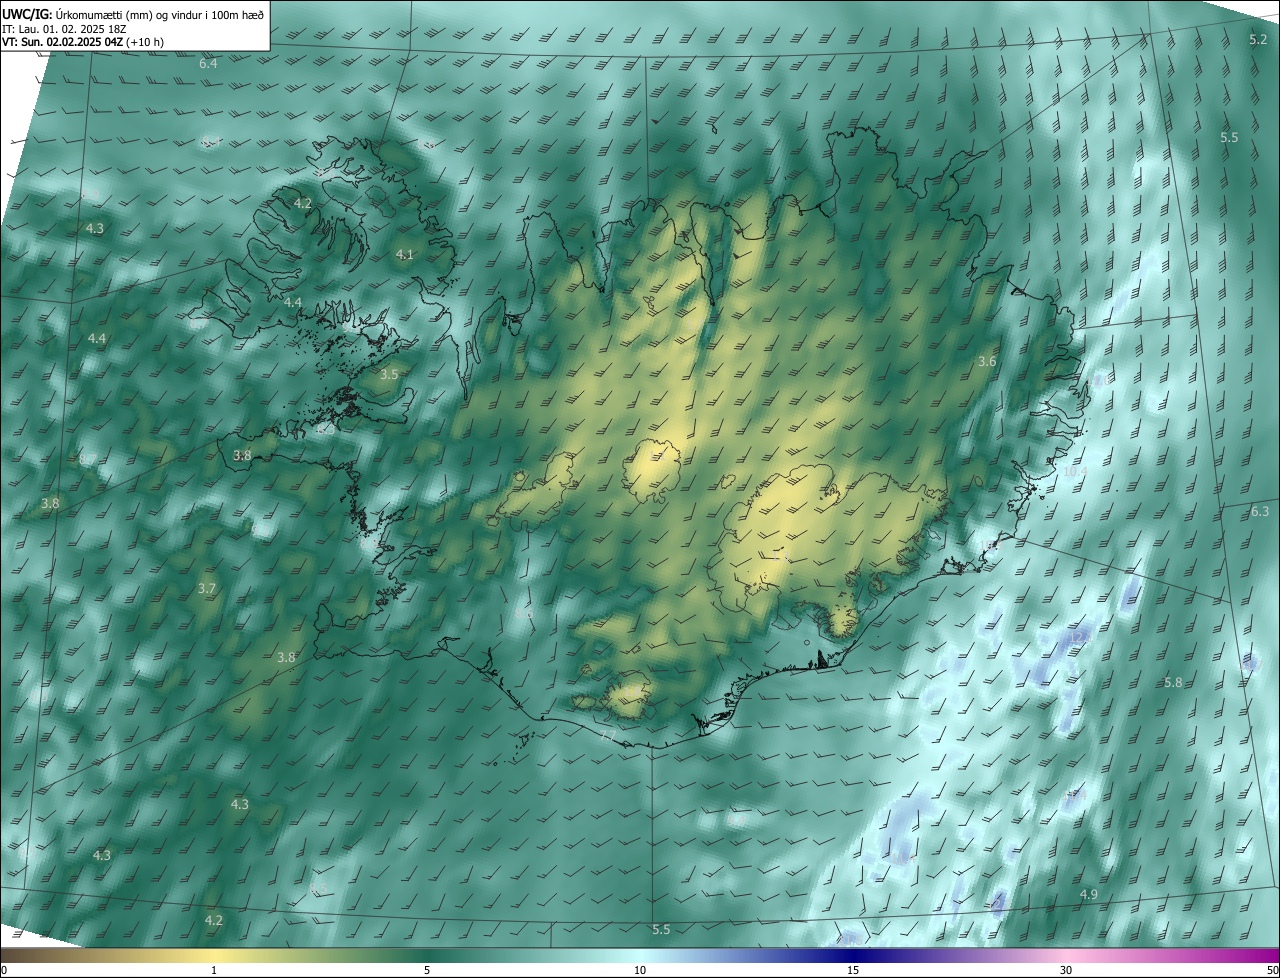Click the 3.6 value label over east Iceland
1280x978 pixels.
coord(987,361)
